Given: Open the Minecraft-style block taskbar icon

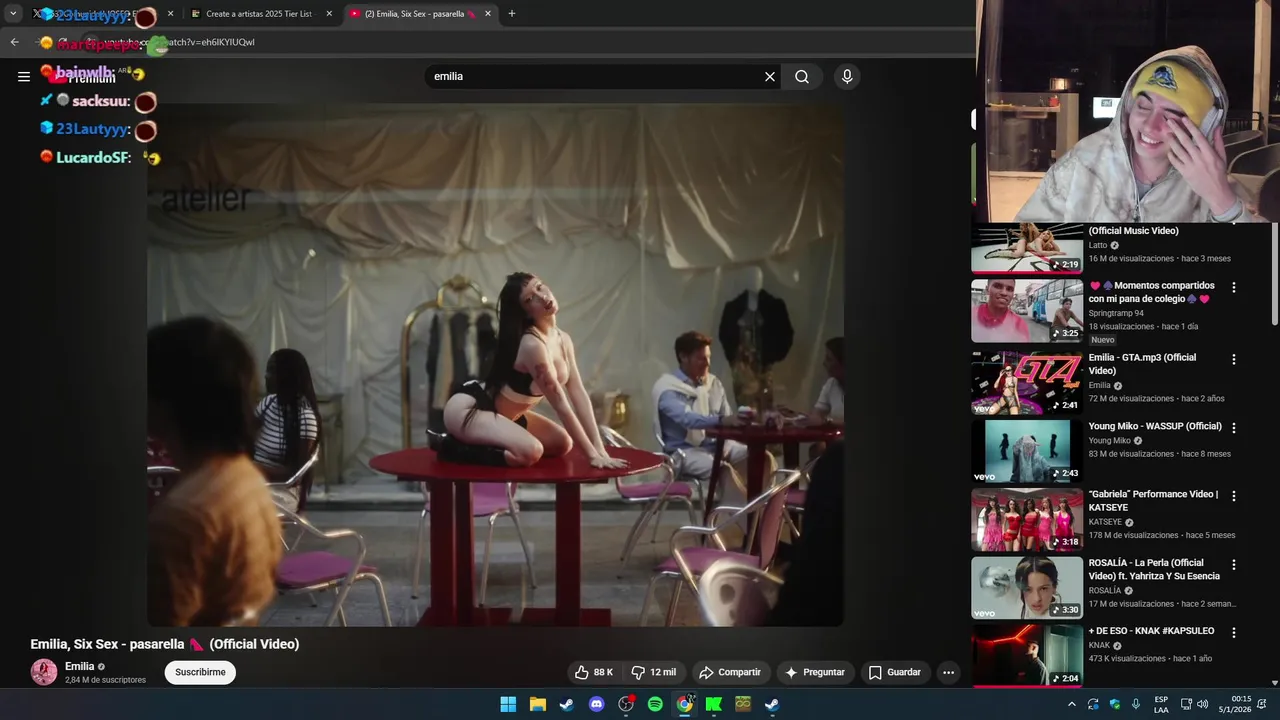Looking at the screenshot, I should (x=743, y=704).
